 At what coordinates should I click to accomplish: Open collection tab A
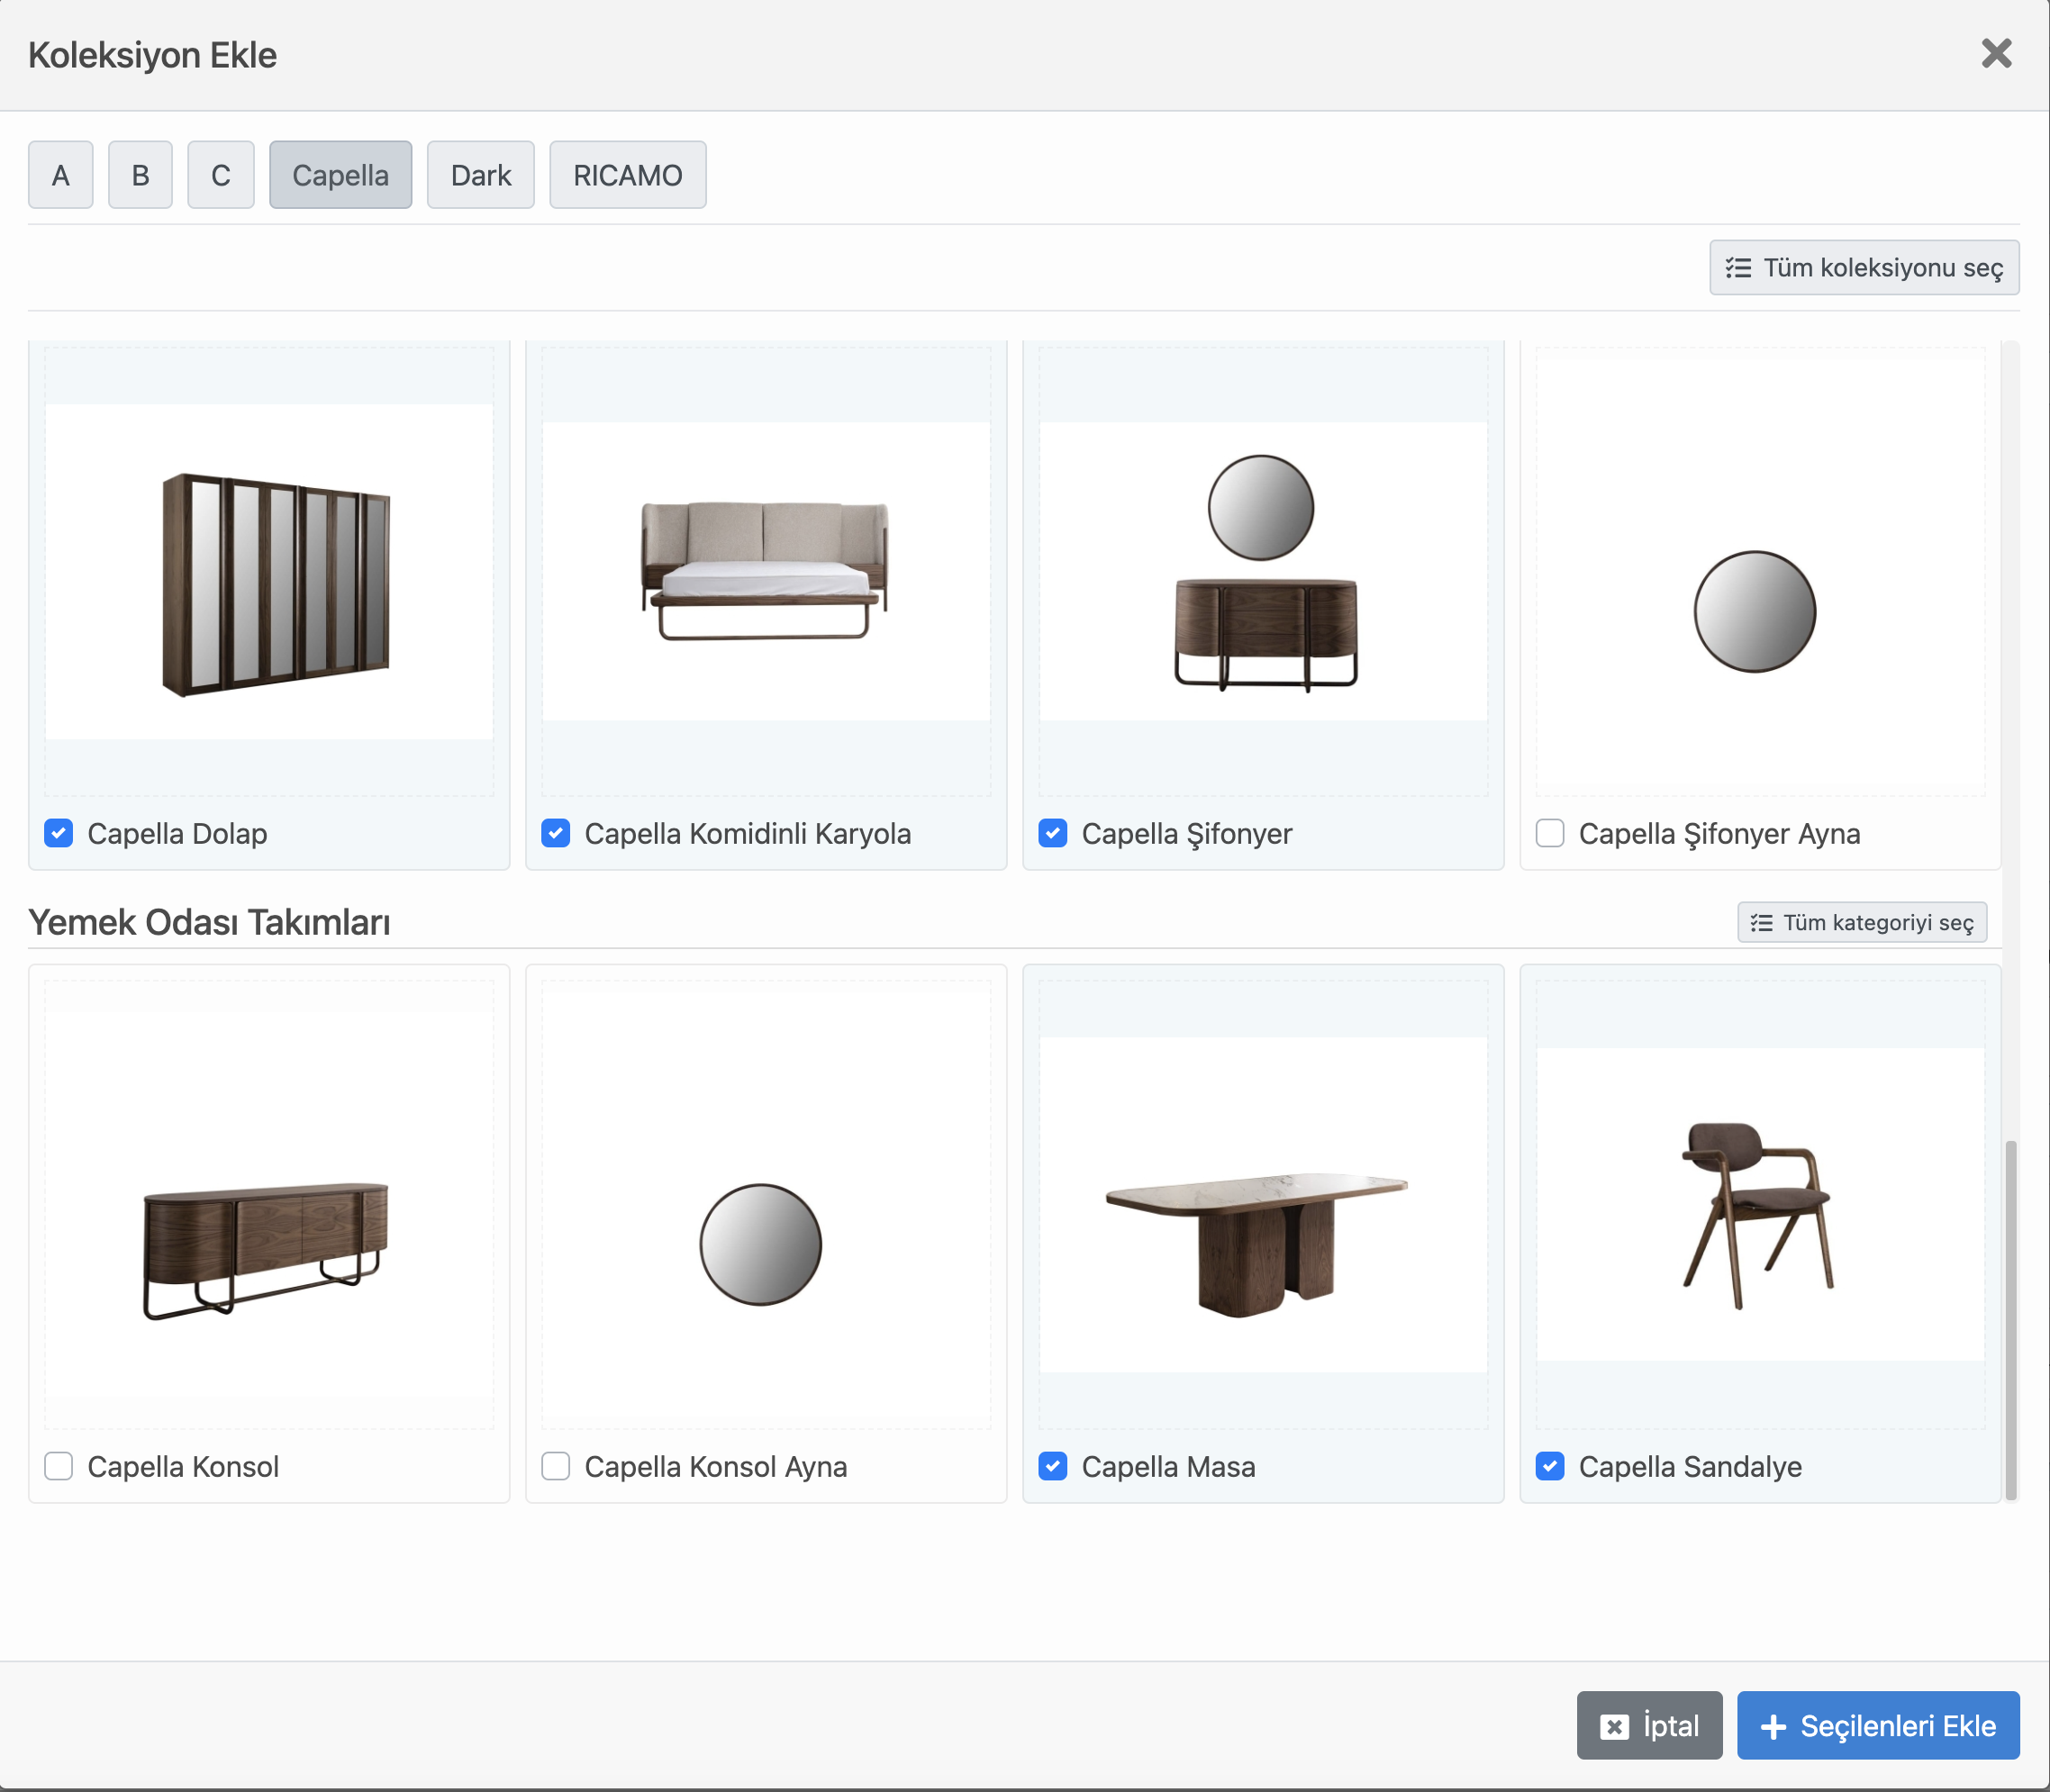pyautogui.click(x=61, y=175)
